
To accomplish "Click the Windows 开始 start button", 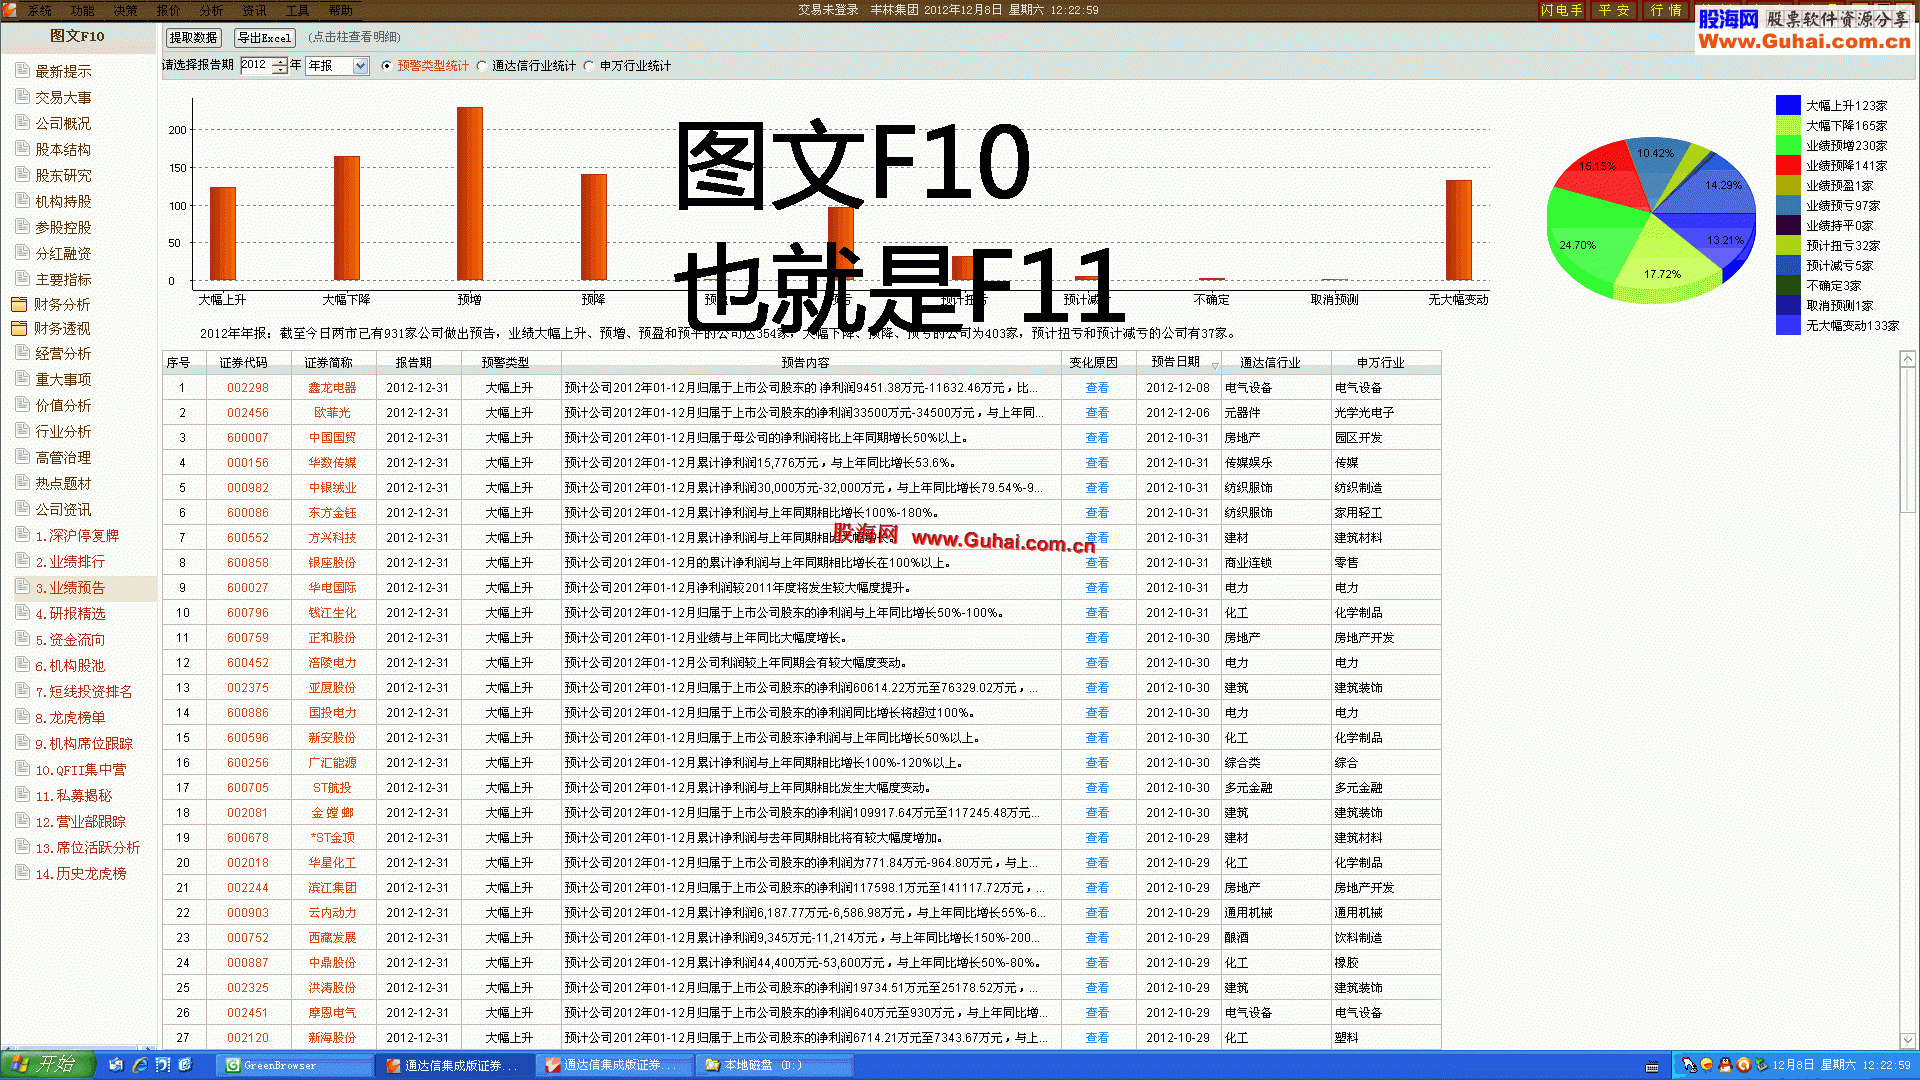I will click(x=47, y=1065).
